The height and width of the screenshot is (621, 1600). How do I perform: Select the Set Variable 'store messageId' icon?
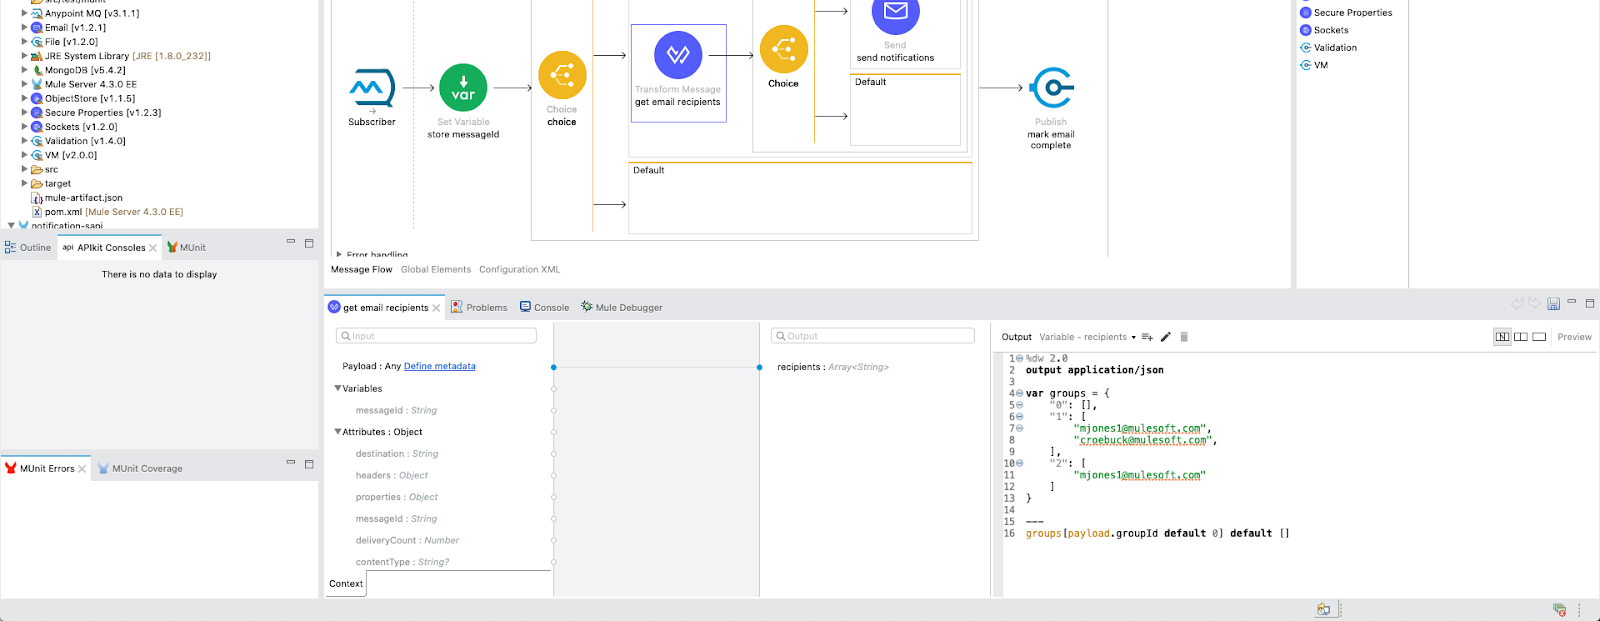pyautogui.click(x=463, y=88)
